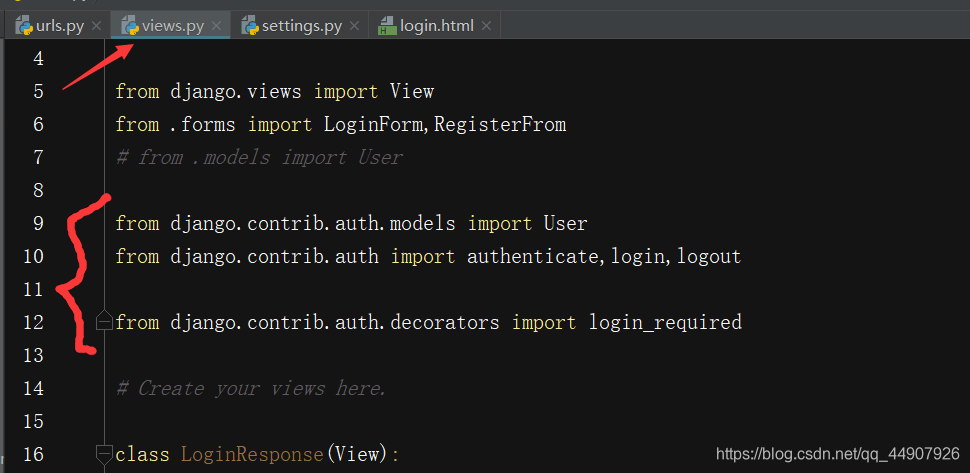Viewport: 970px width, 473px height.
Task: Switch to the settings.py tab
Action: [301, 26]
